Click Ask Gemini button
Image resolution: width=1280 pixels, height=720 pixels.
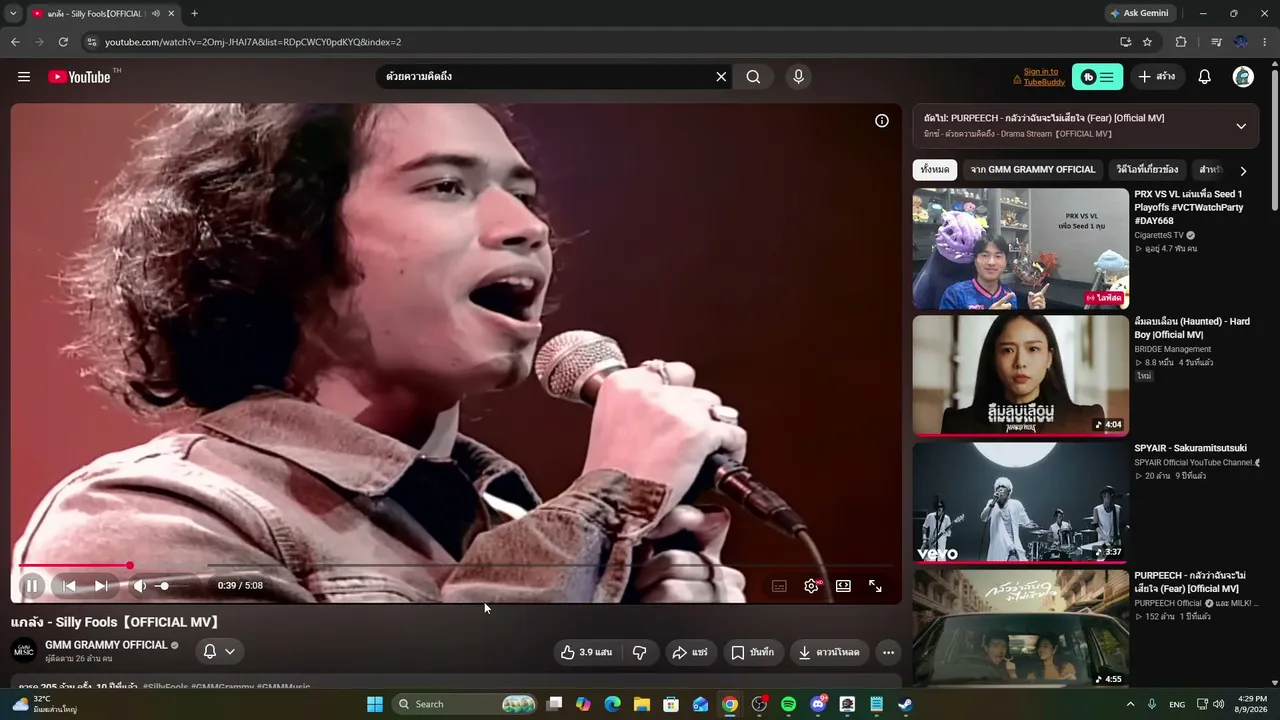pos(1138,13)
